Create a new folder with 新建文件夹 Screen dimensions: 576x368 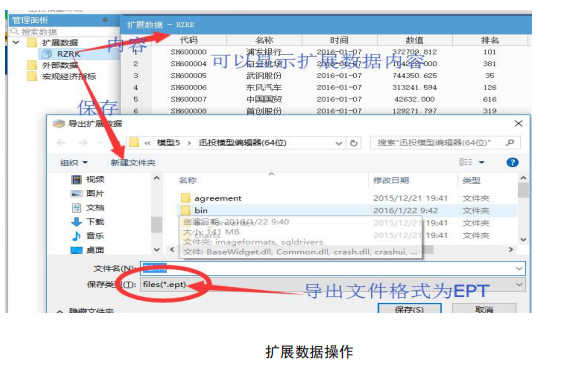(133, 162)
